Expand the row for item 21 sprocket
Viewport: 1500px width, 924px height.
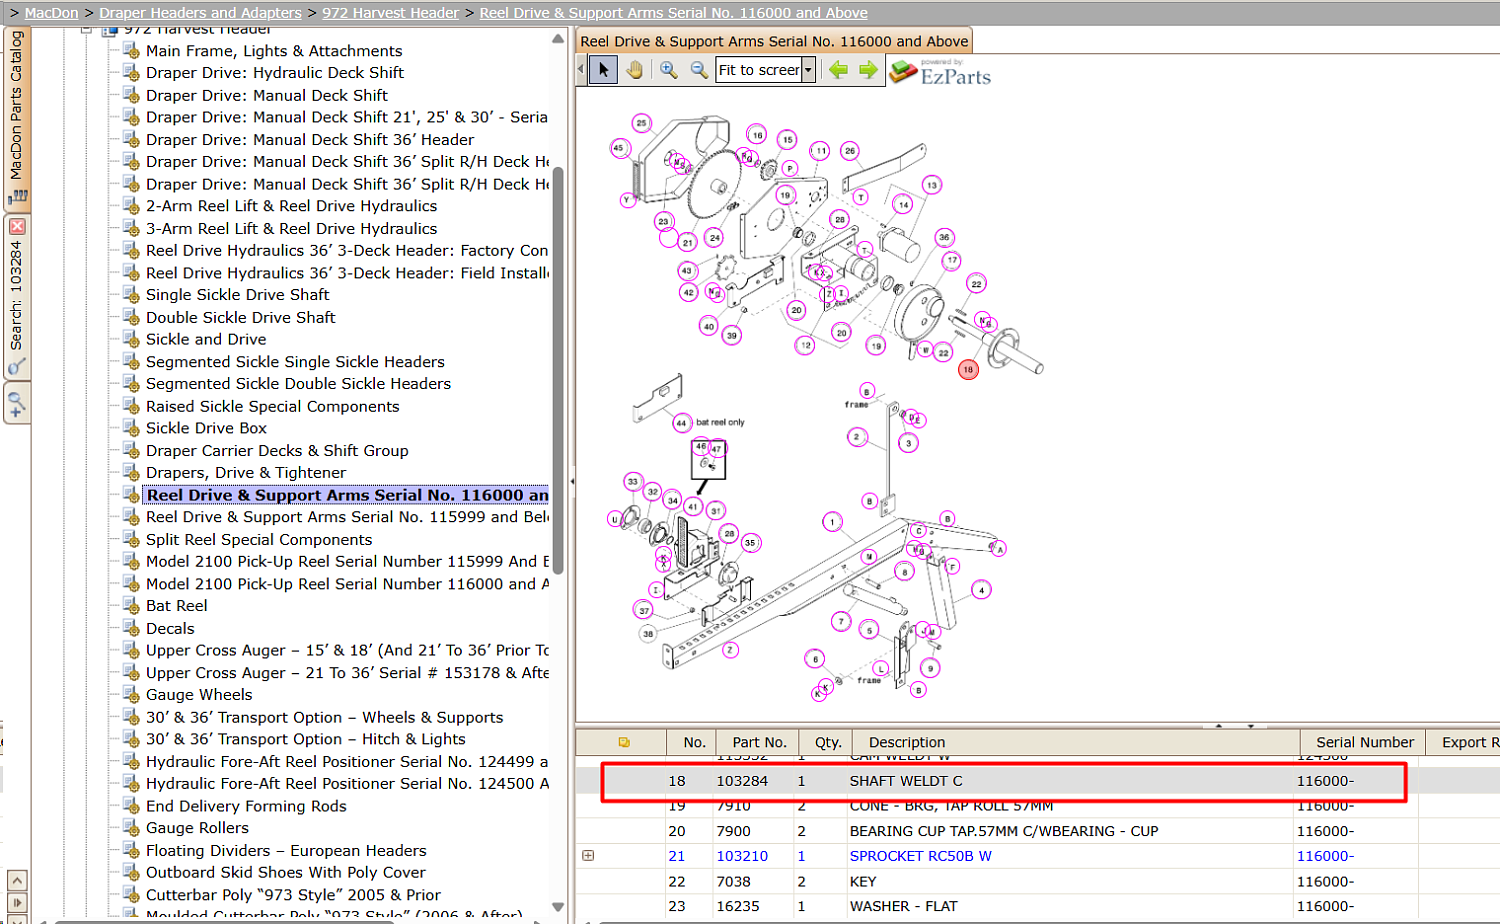[588, 856]
